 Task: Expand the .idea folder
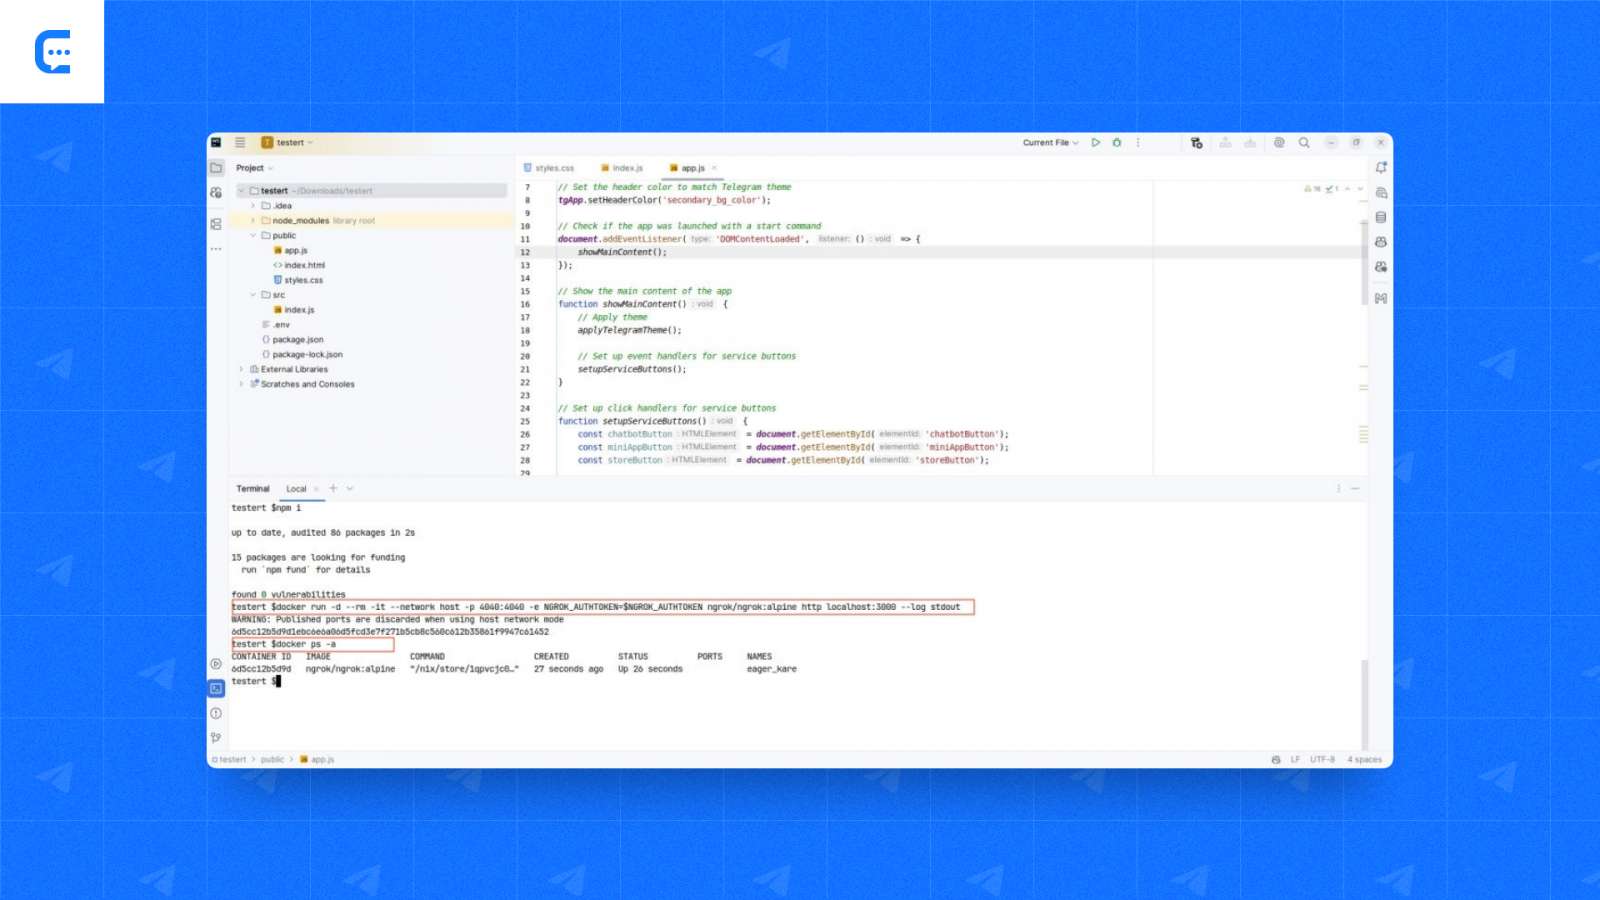click(x=253, y=206)
